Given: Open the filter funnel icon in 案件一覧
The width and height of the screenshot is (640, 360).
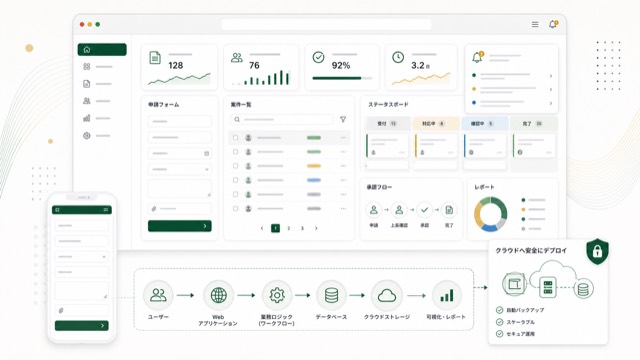Looking at the screenshot, I should tap(343, 119).
